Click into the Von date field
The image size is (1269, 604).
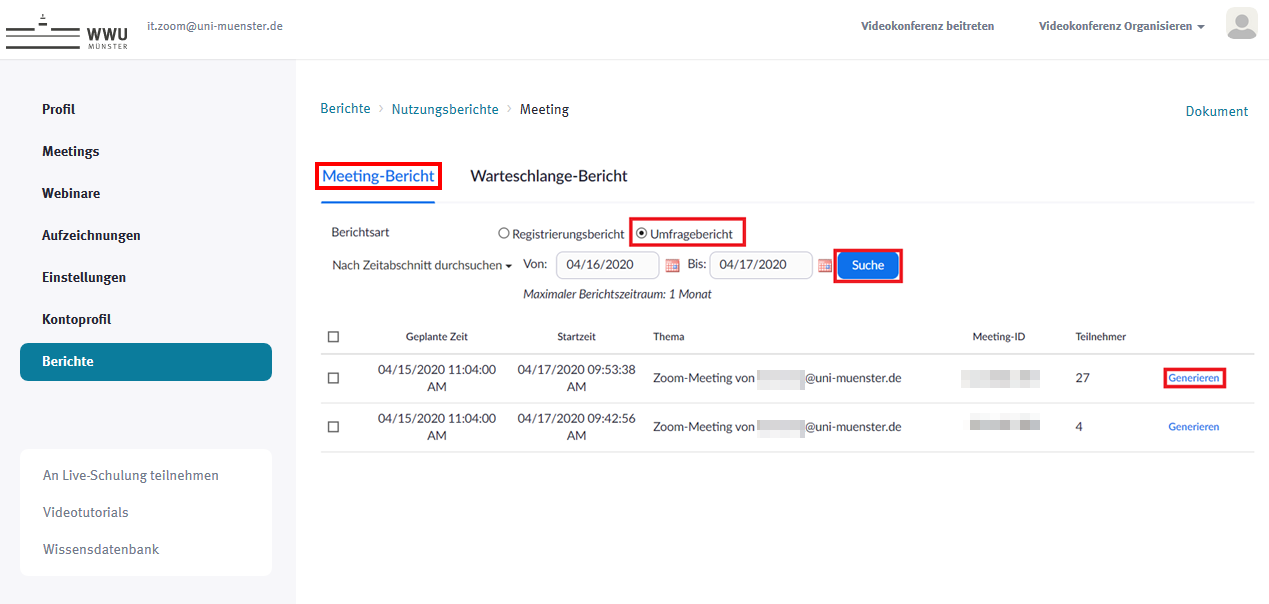606,265
